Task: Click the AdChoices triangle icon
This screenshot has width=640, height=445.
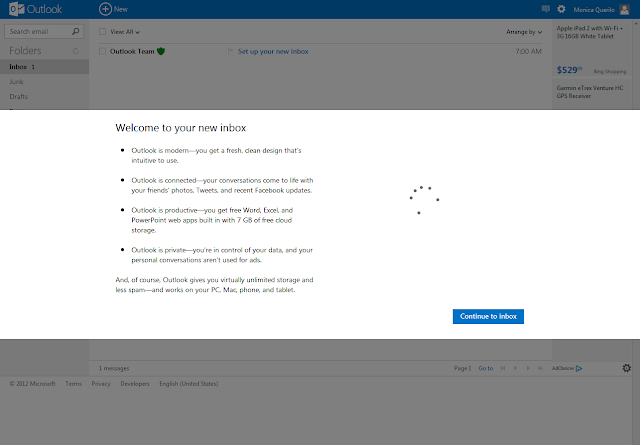Action: (x=579, y=368)
